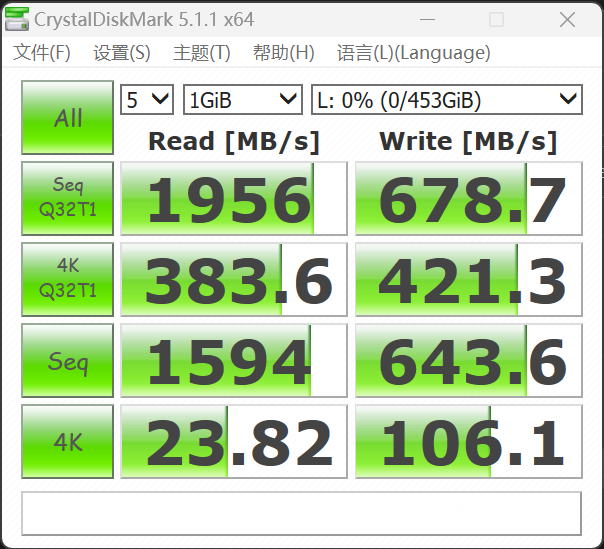Click the Write [MB/s] column header
Image resolution: width=604 pixels, height=549 pixels.
[468, 141]
